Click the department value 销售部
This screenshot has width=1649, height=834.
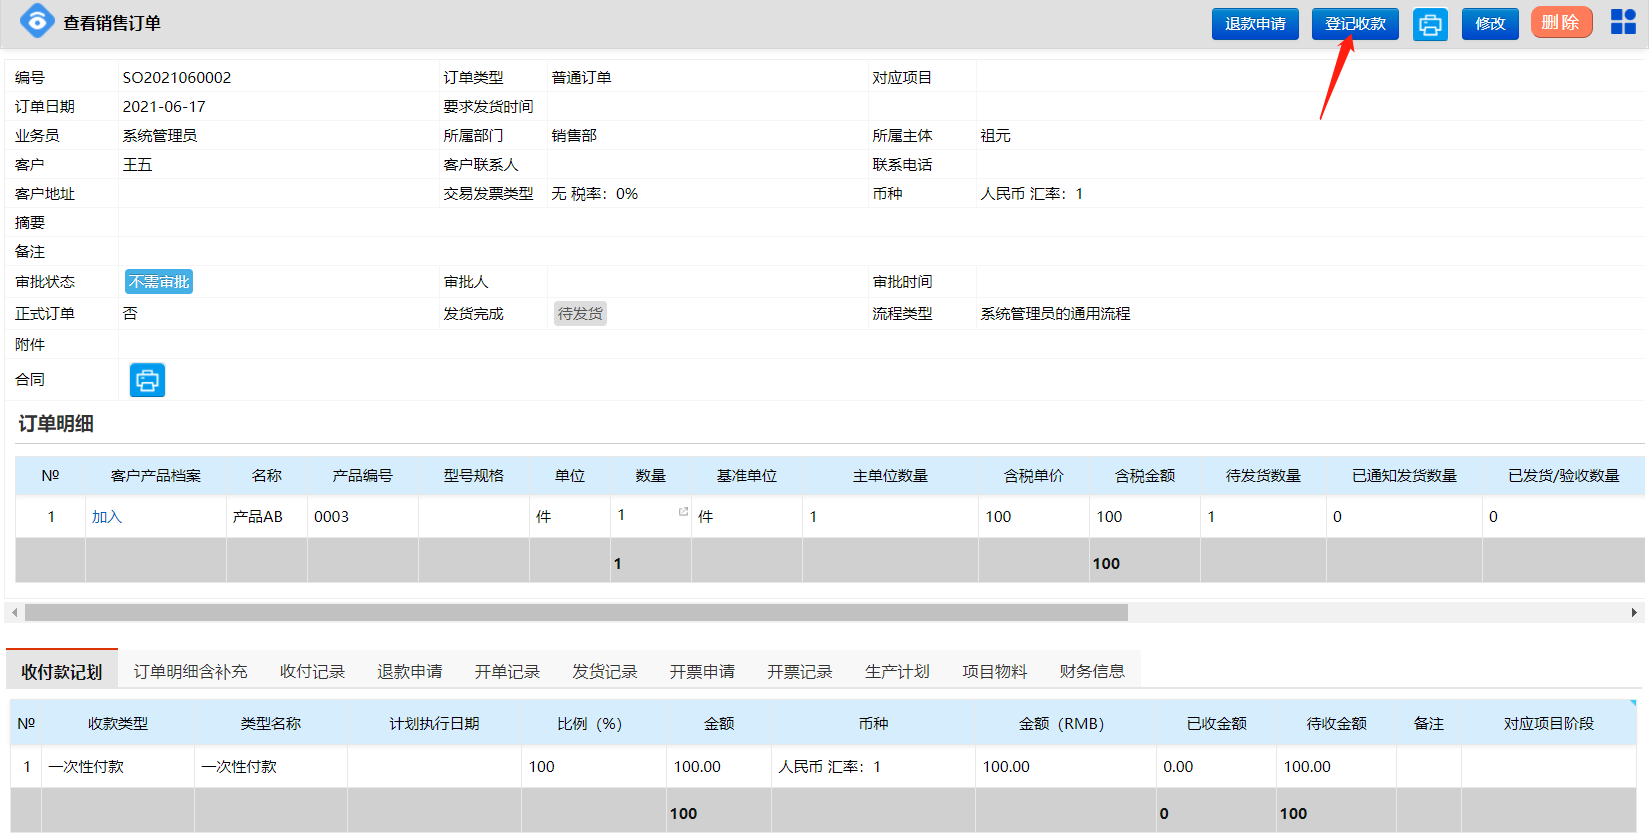click(x=574, y=136)
